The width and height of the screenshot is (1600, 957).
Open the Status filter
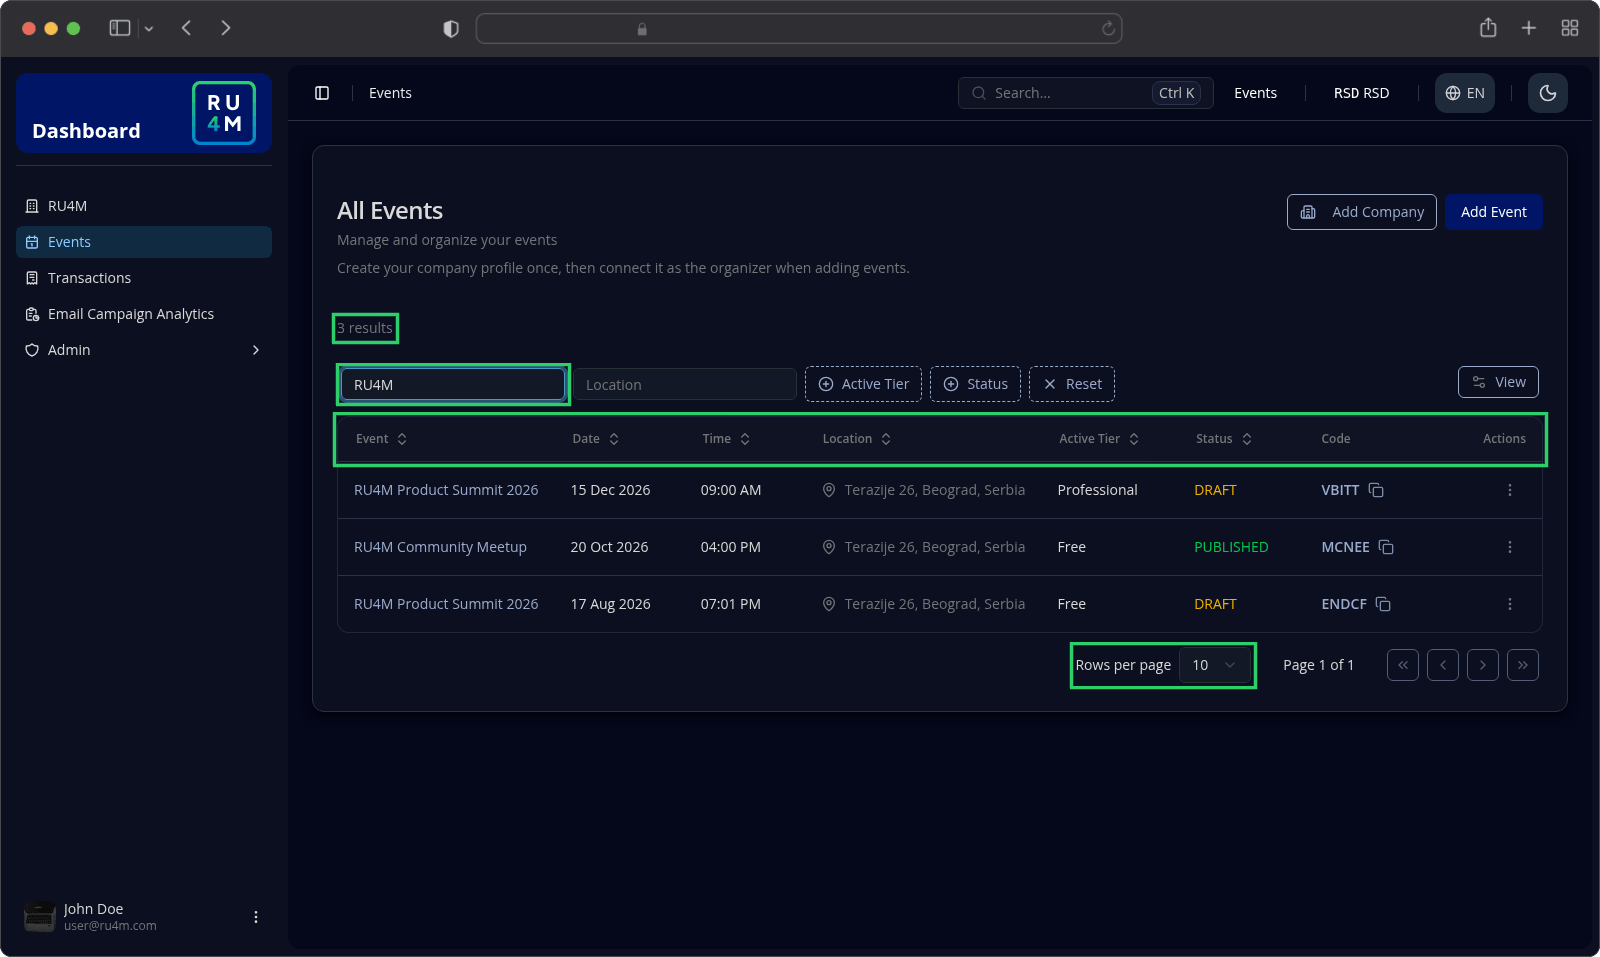click(975, 384)
